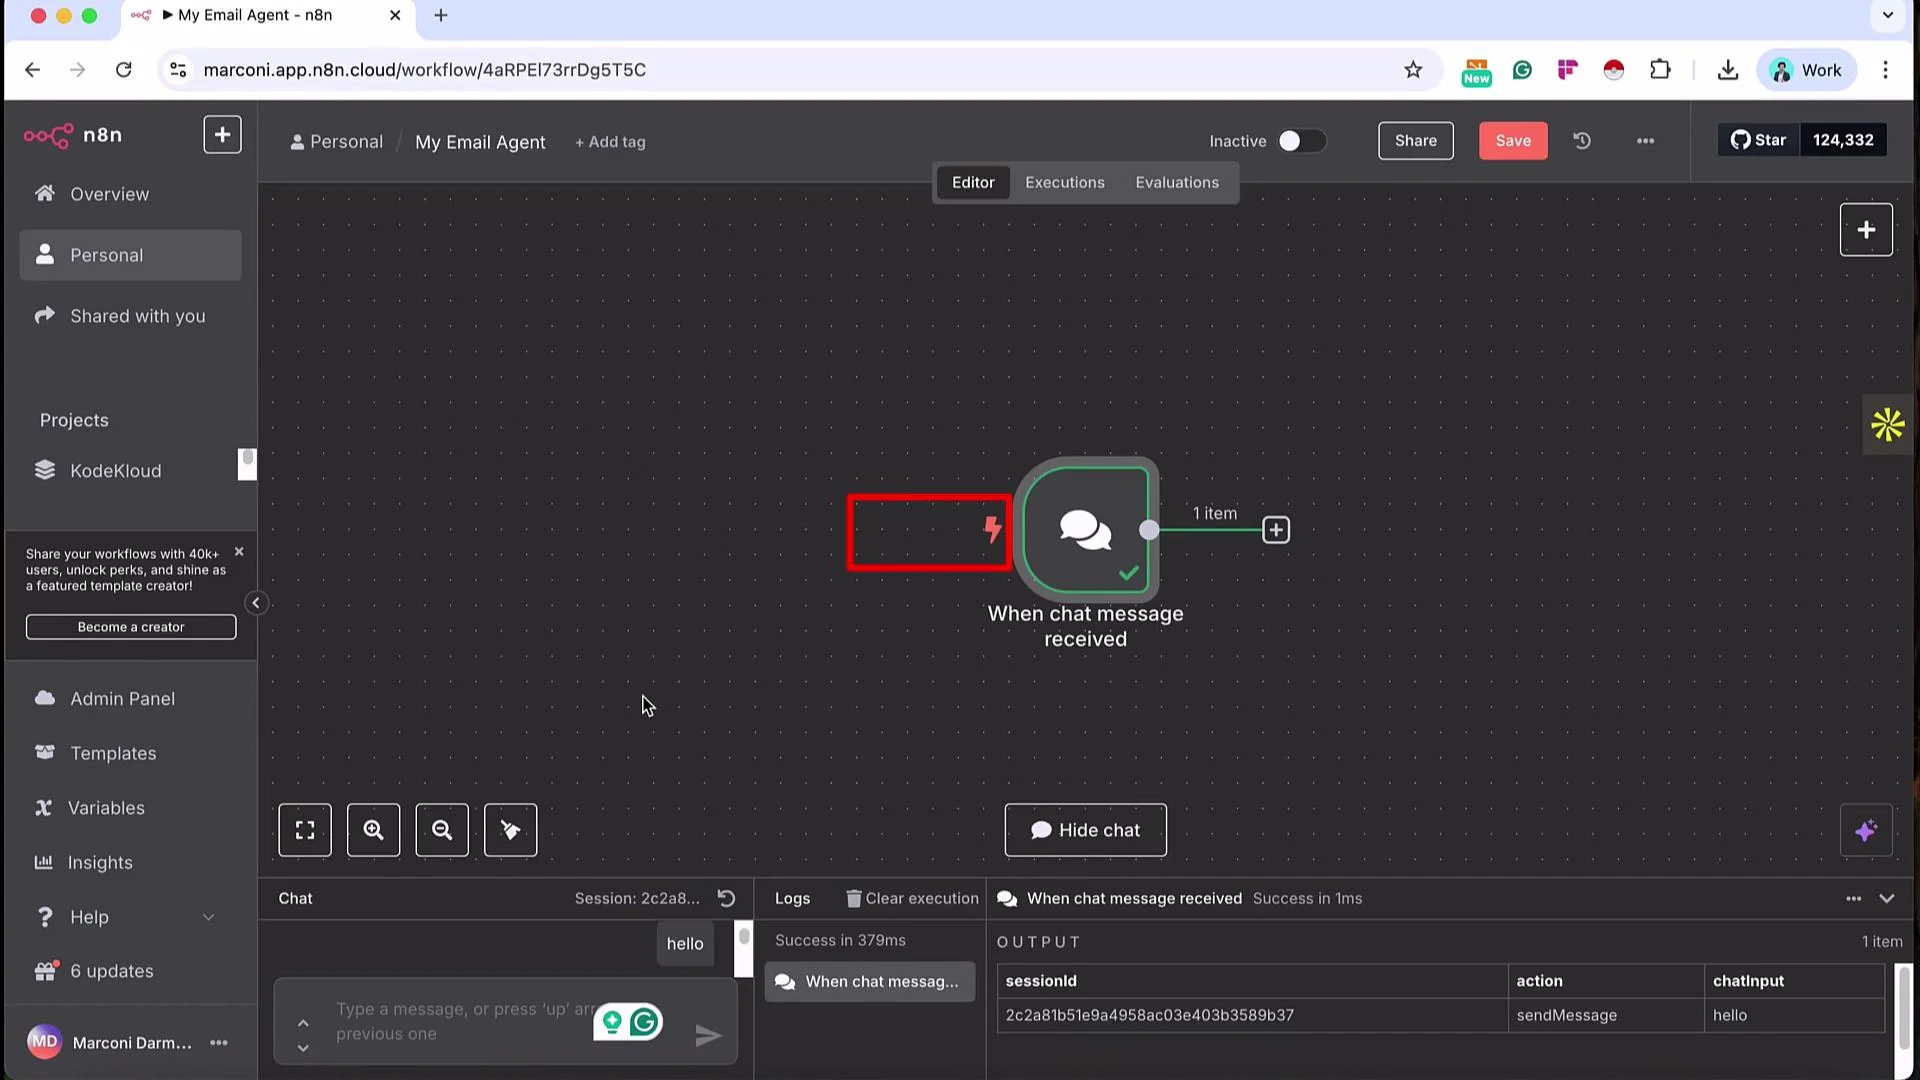Expand the Help submenu chevron

click(x=208, y=917)
